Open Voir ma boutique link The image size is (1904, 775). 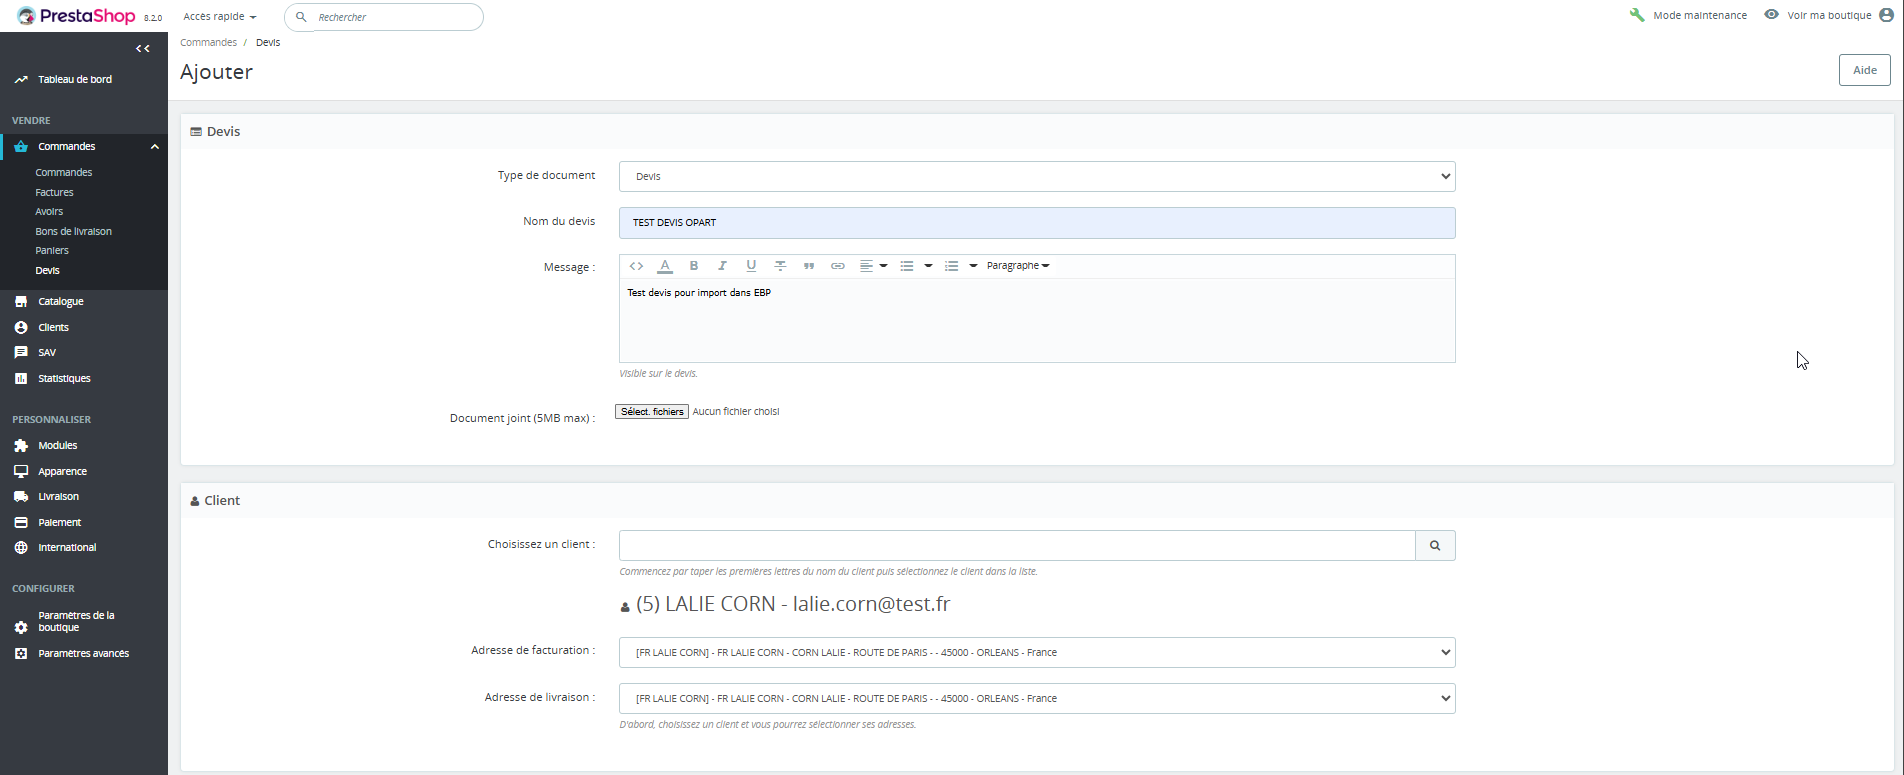coord(1828,16)
